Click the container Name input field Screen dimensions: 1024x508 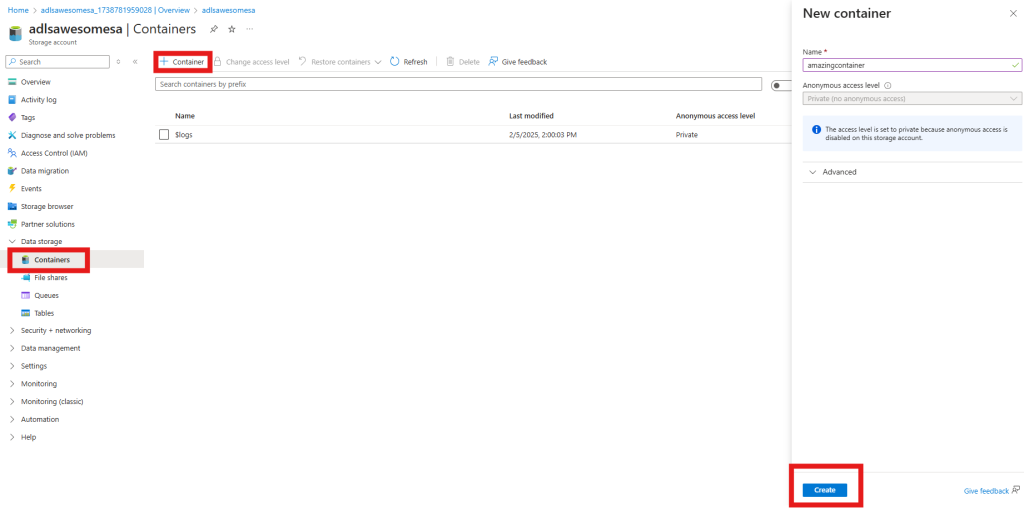coord(912,65)
